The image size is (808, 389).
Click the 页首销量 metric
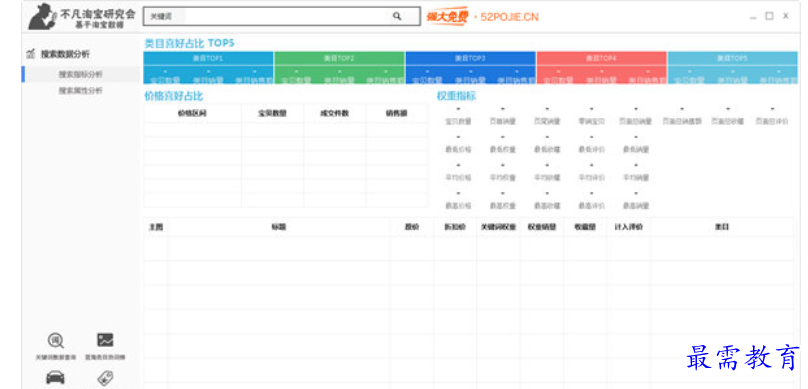tap(502, 122)
